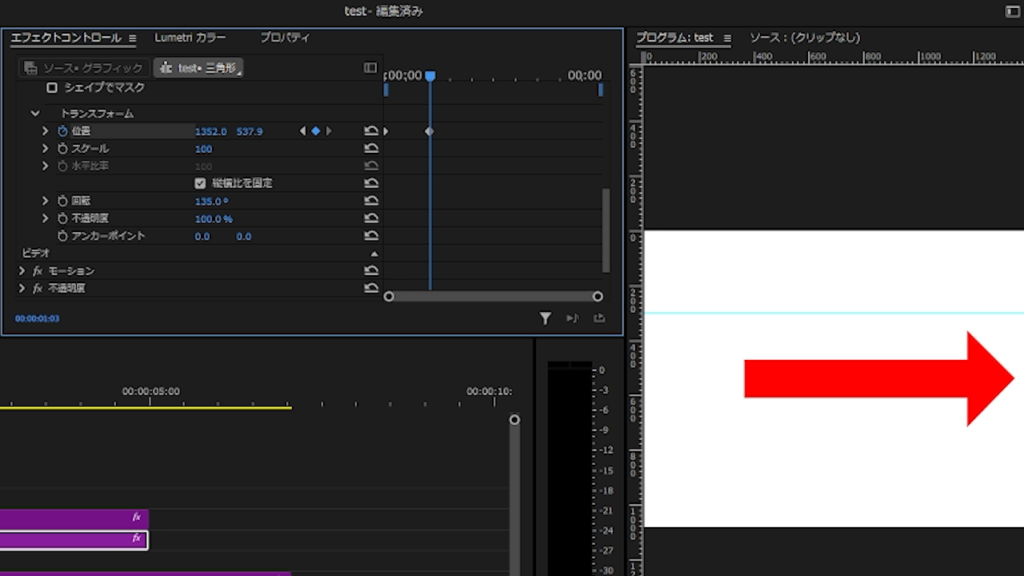Click the スケール value 100

pos(203,150)
